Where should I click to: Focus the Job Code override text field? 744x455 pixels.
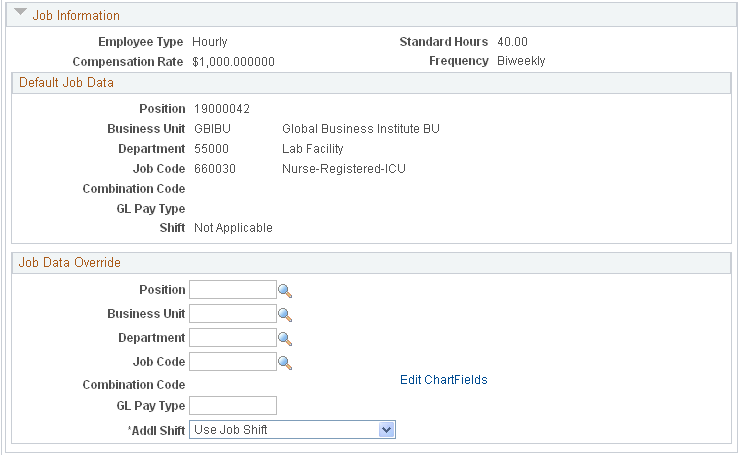tap(232, 362)
